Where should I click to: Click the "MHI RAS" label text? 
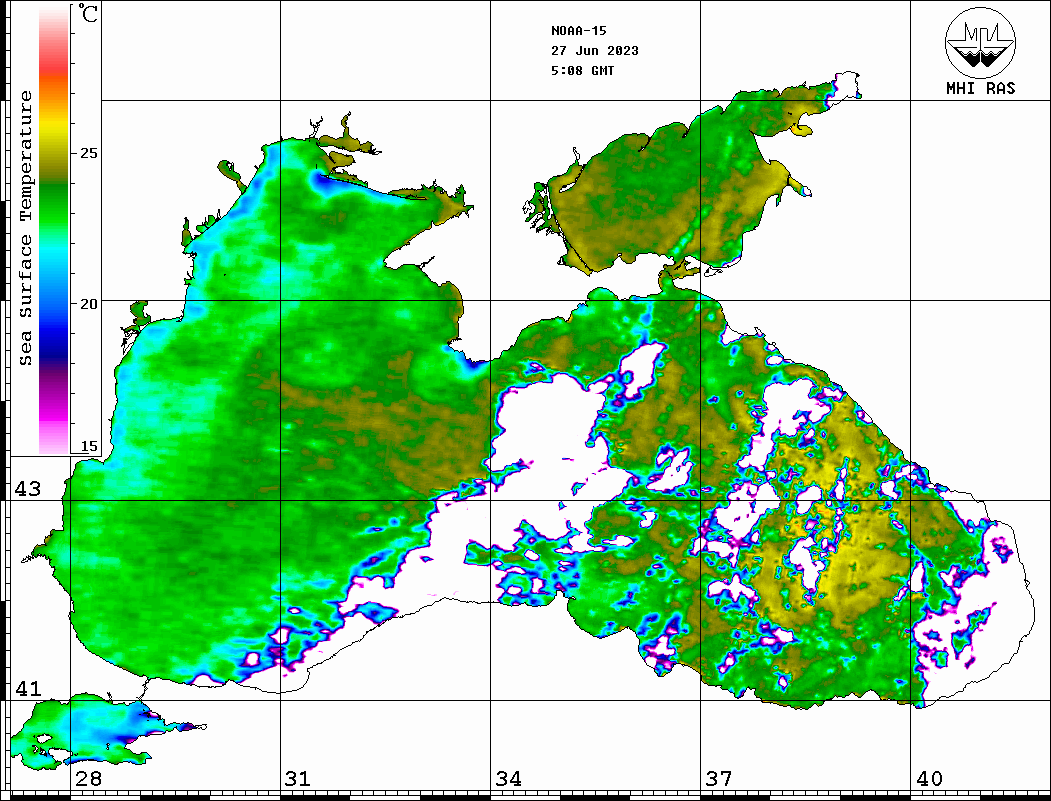(981, 88)
